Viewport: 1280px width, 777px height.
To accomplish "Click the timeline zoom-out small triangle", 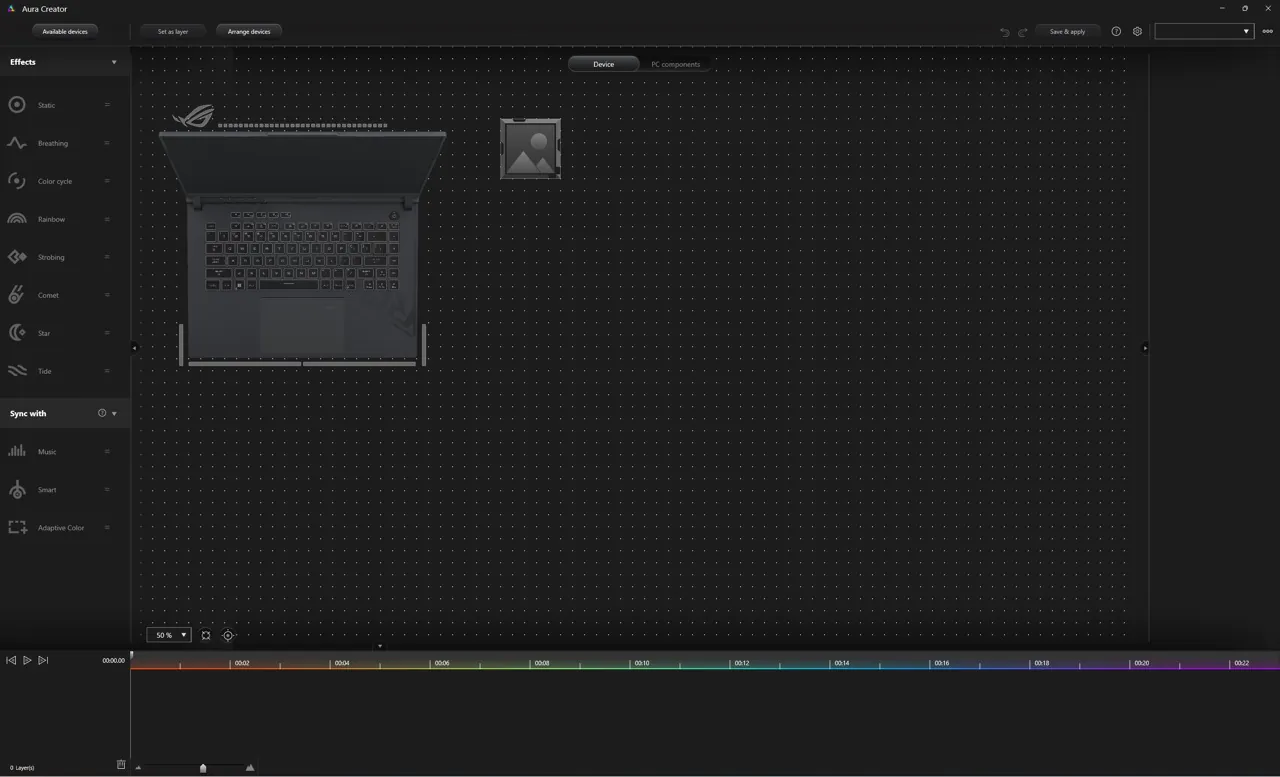I will (x=138, y=768).
